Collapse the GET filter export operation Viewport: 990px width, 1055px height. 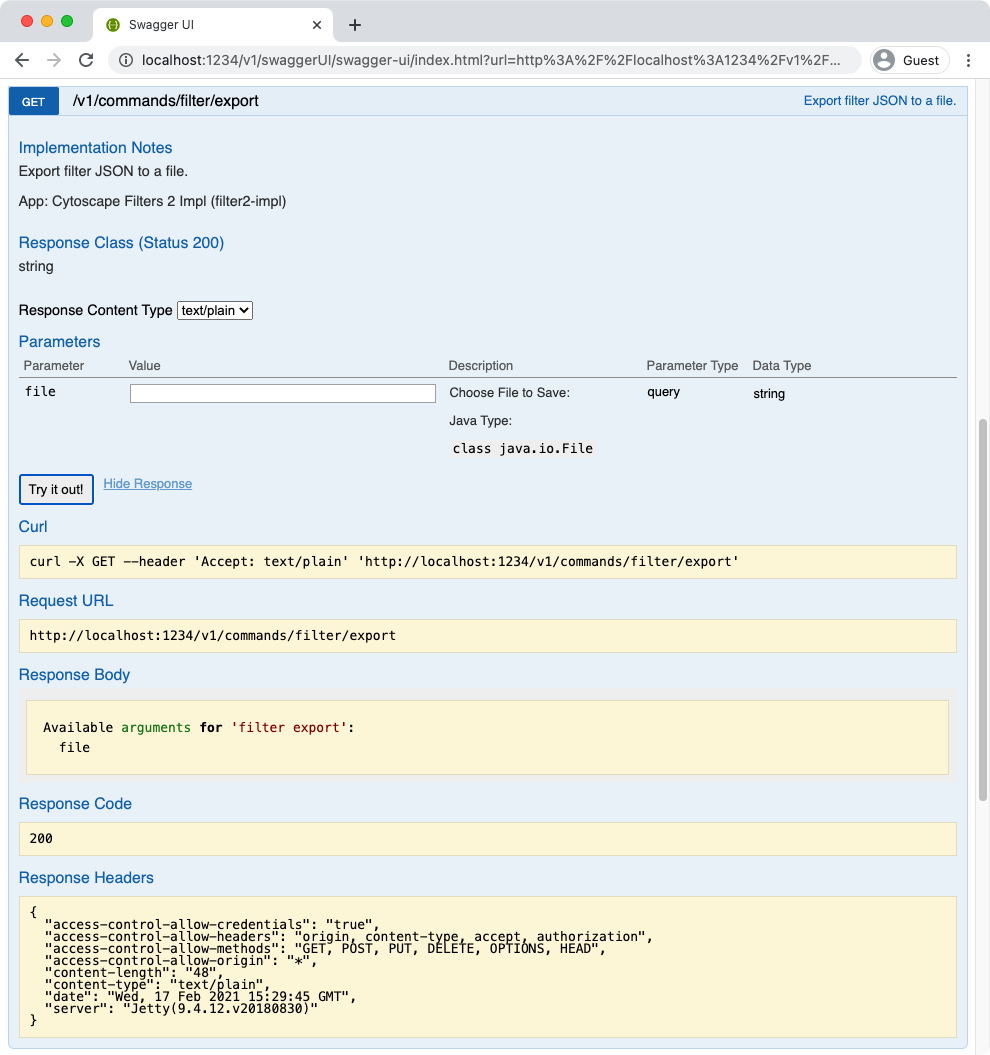pyautogui.click(x=34, y=101)
